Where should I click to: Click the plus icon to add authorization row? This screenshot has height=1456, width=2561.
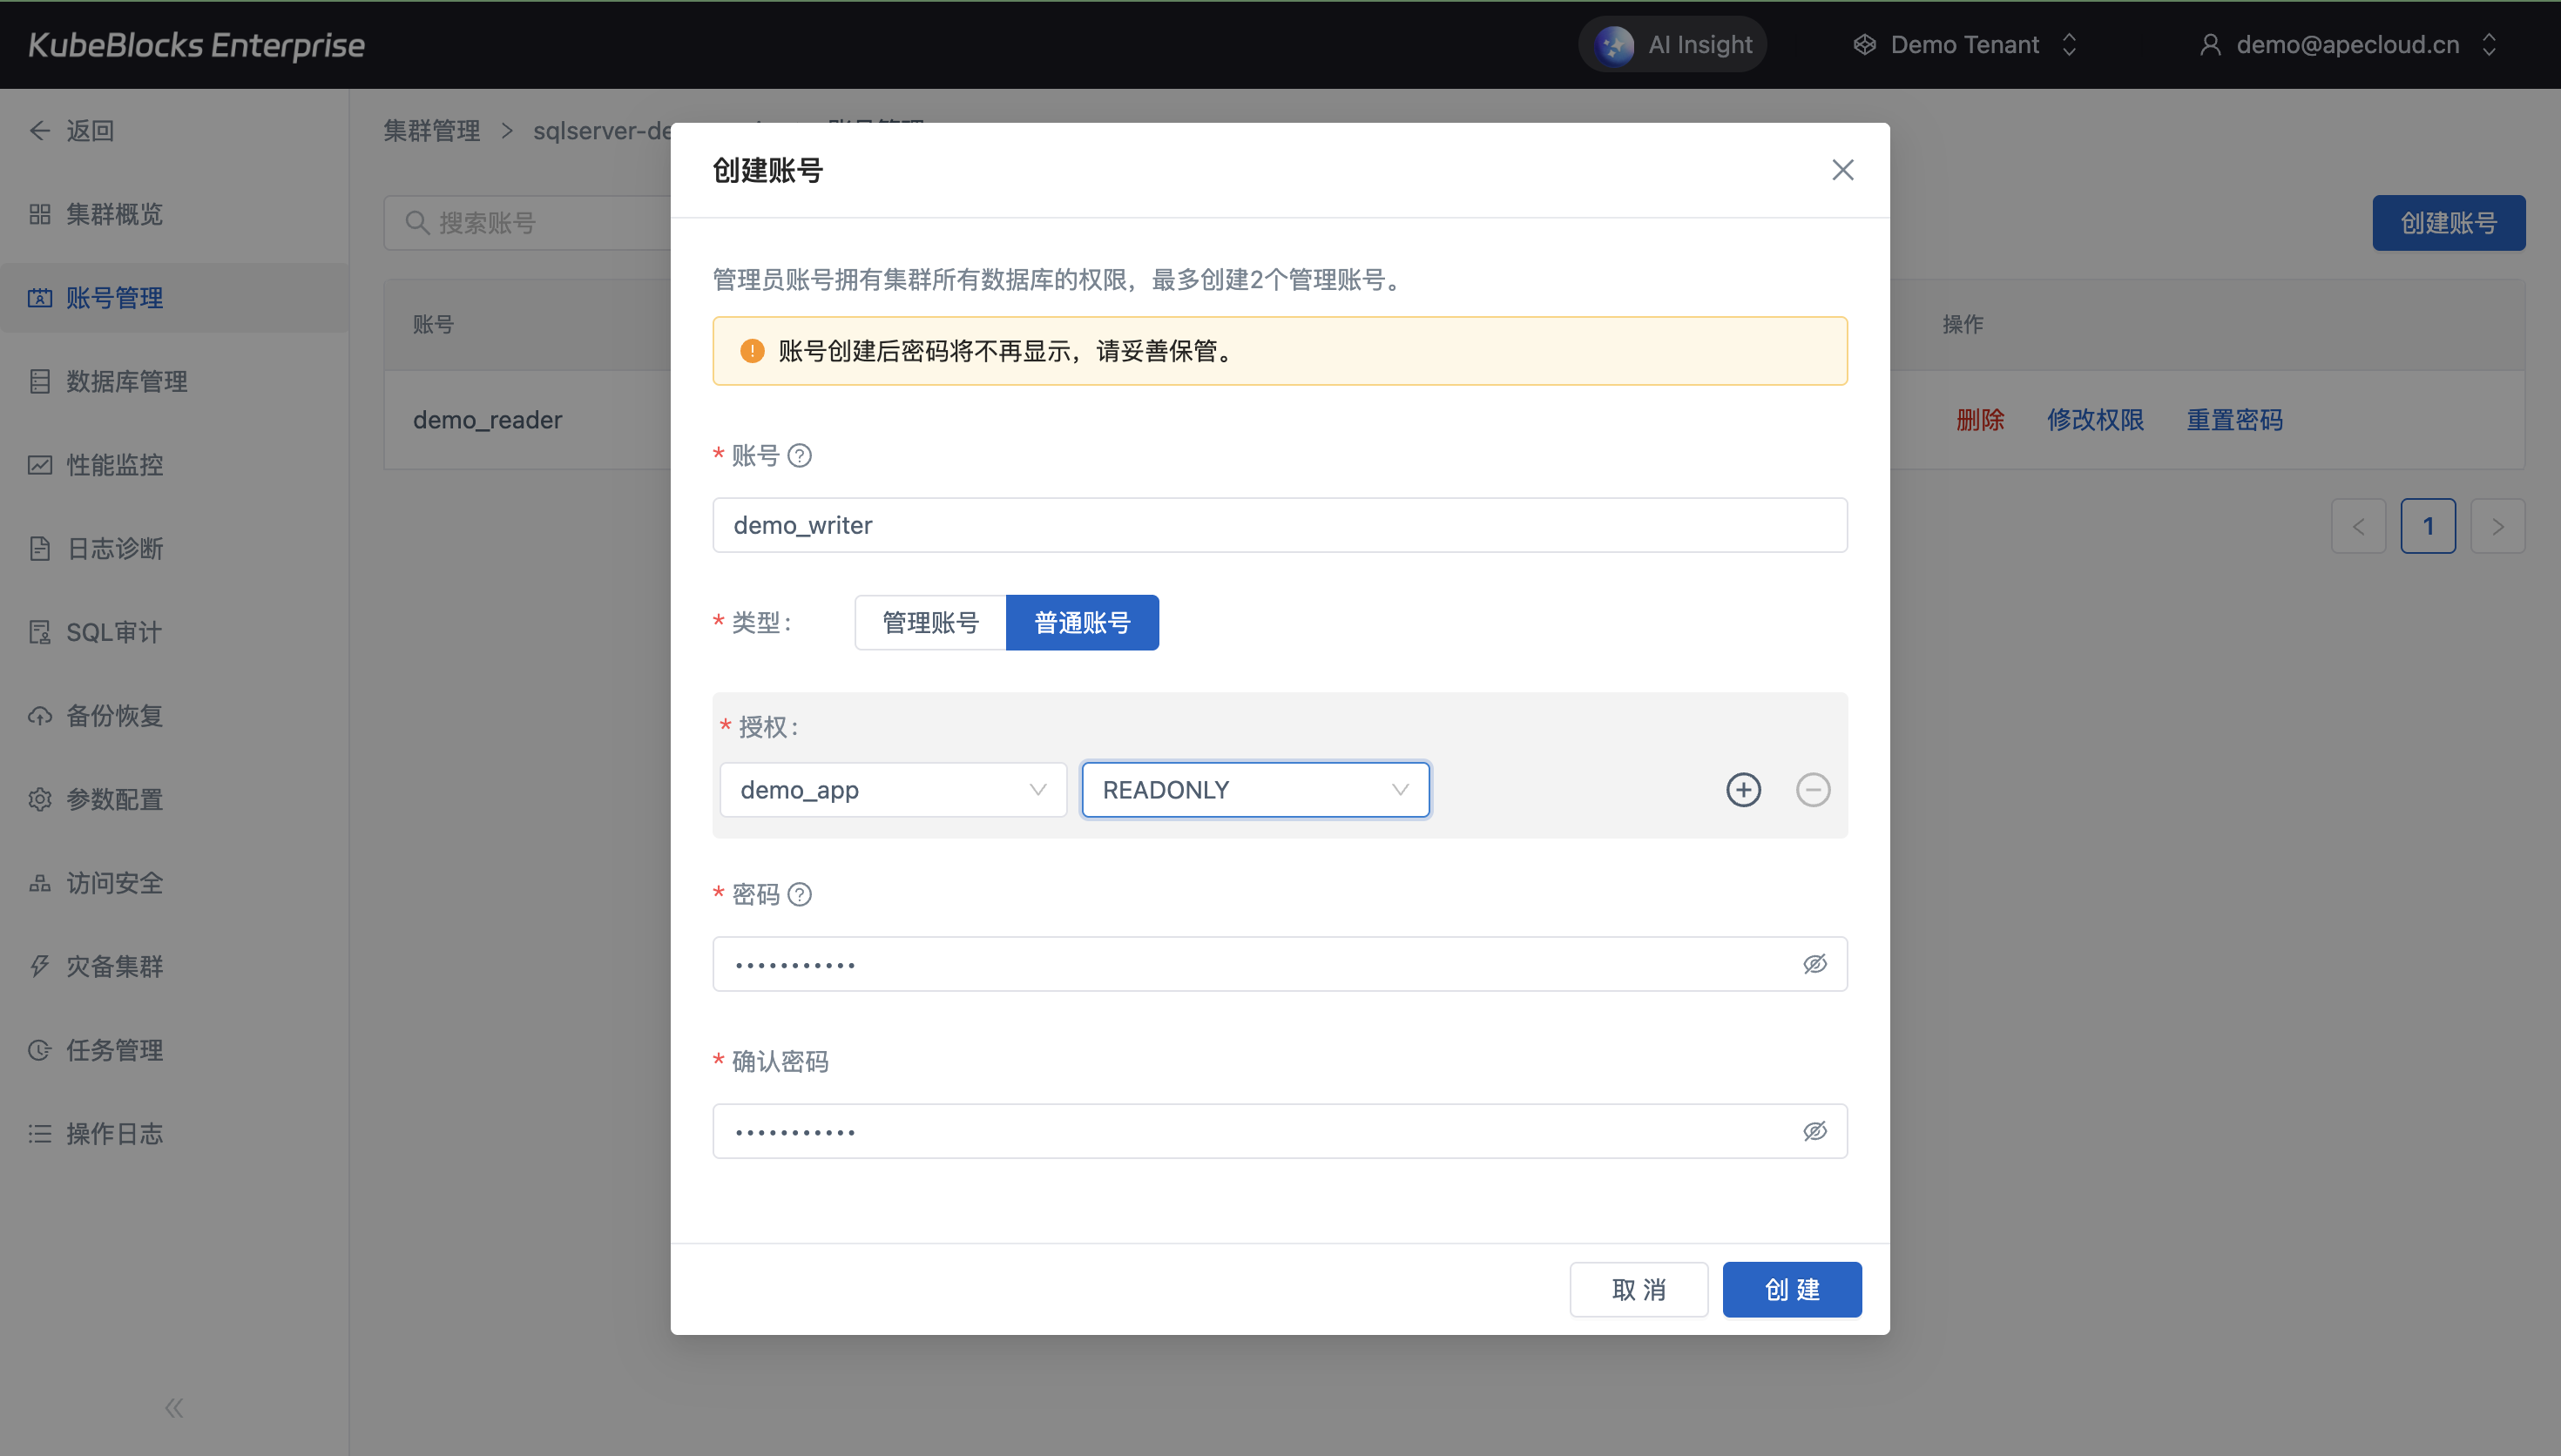tap(1743, 790)
